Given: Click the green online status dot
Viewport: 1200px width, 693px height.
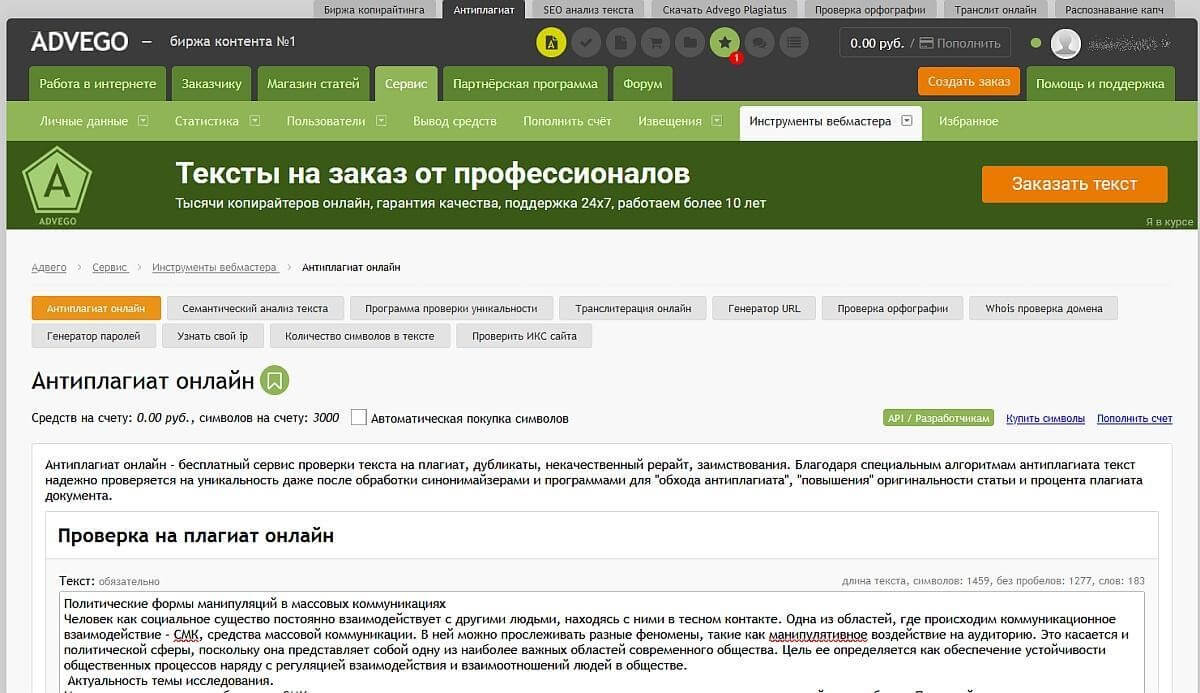Looking at the screenshot, I should coord(1036,43).
